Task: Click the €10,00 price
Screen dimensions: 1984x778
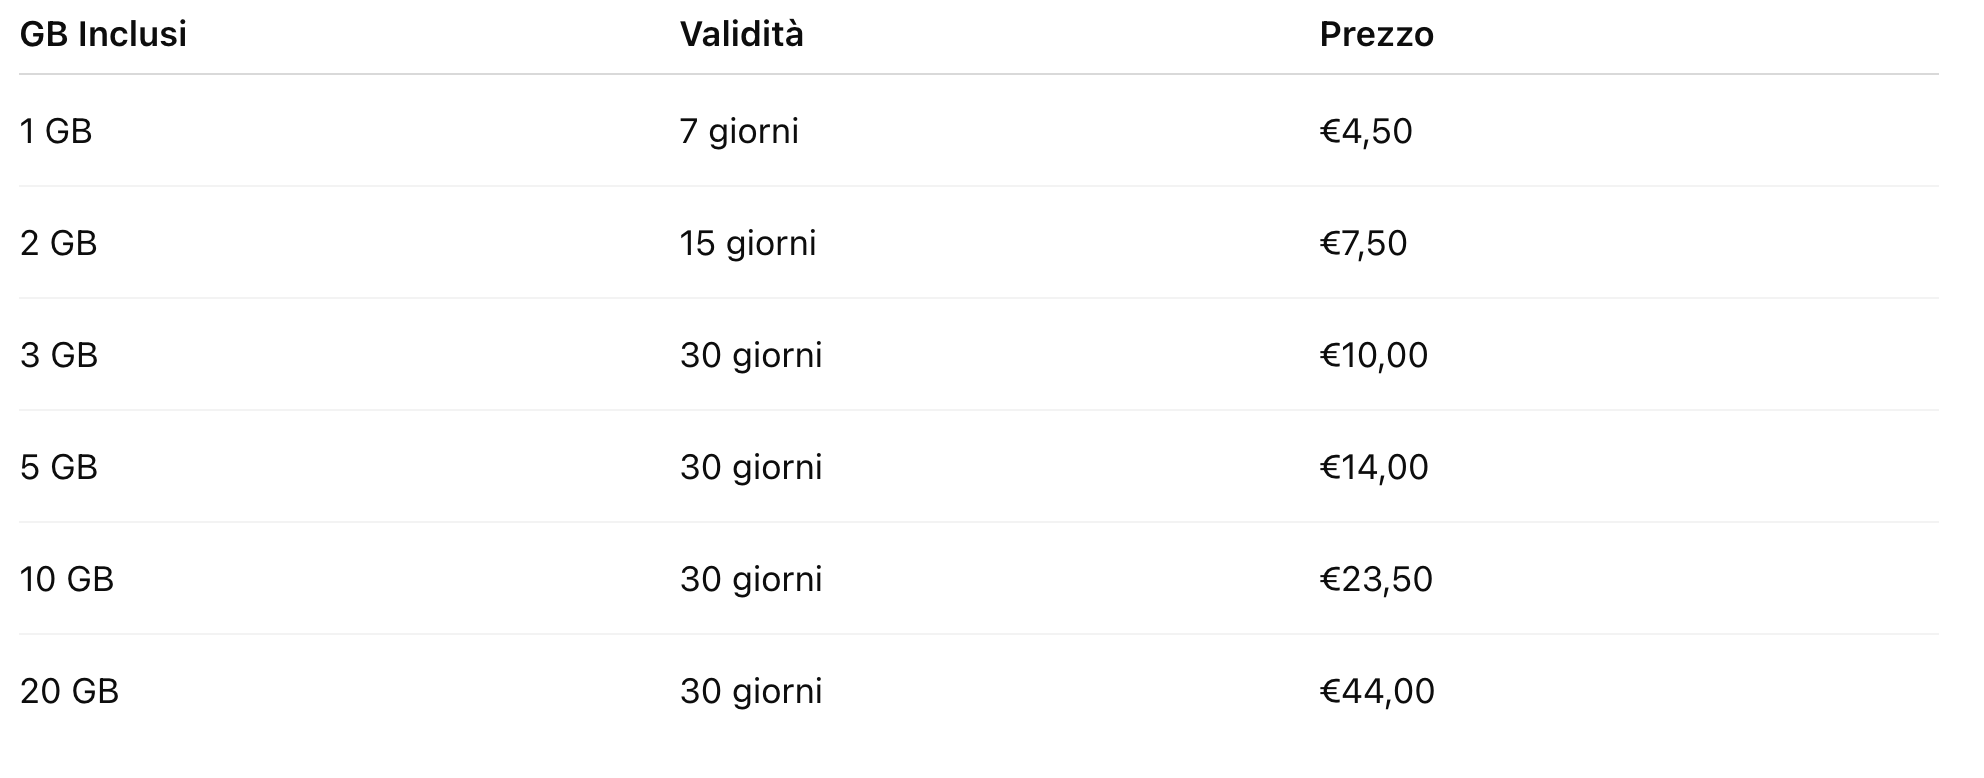Action: pos(1374,355)
